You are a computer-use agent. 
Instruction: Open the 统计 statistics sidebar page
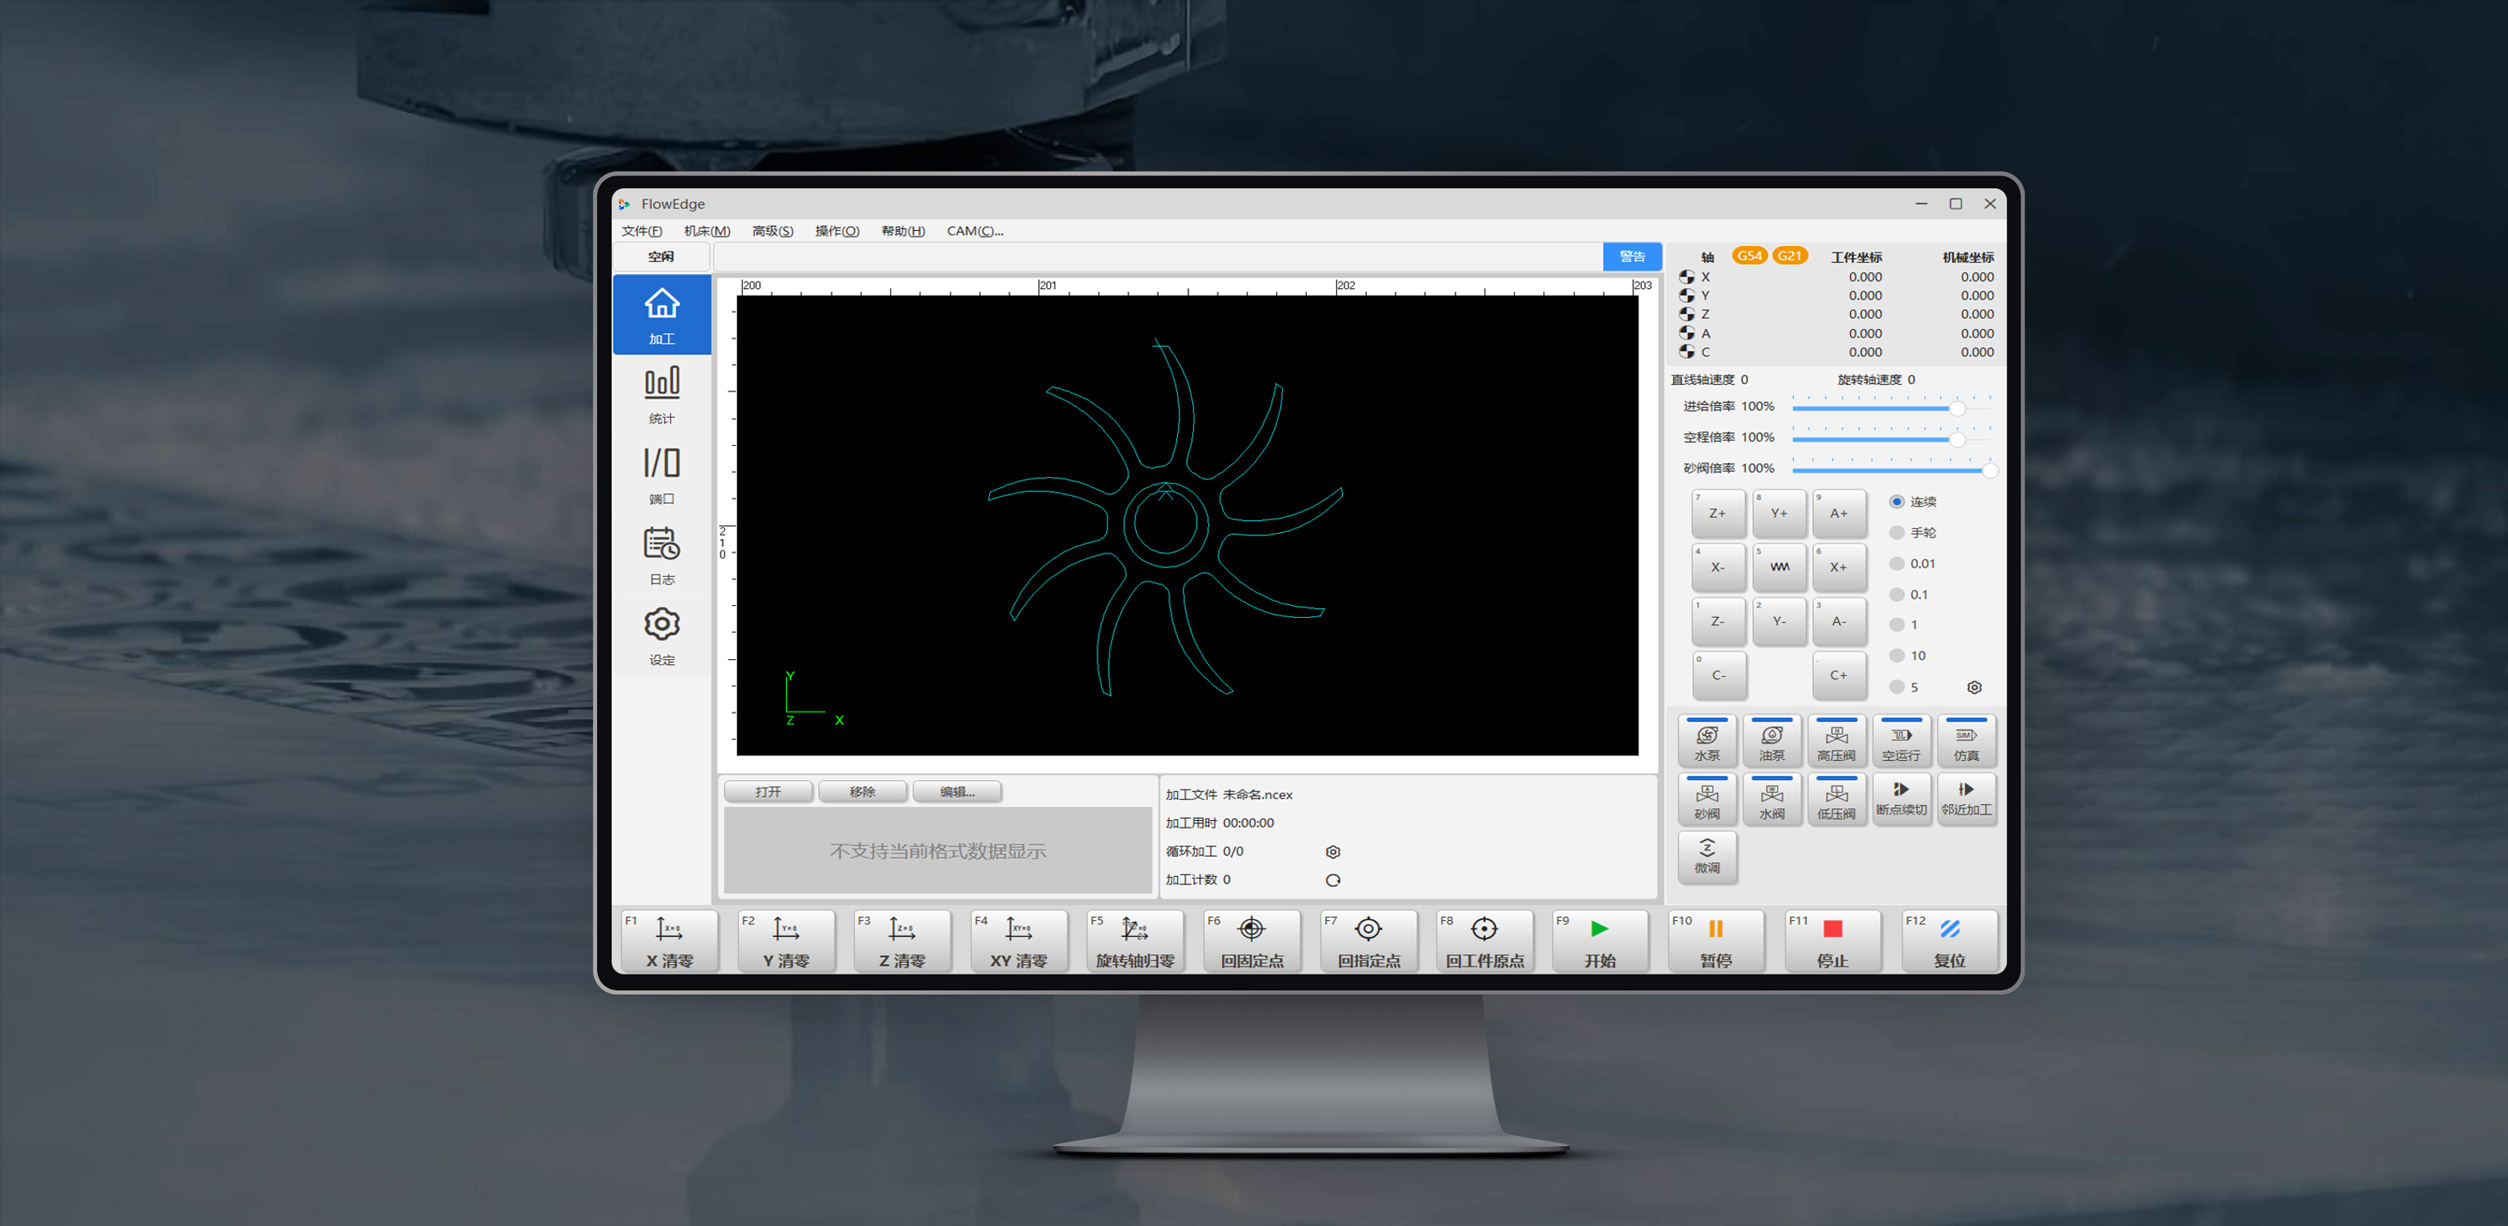[x=661, y=394]
